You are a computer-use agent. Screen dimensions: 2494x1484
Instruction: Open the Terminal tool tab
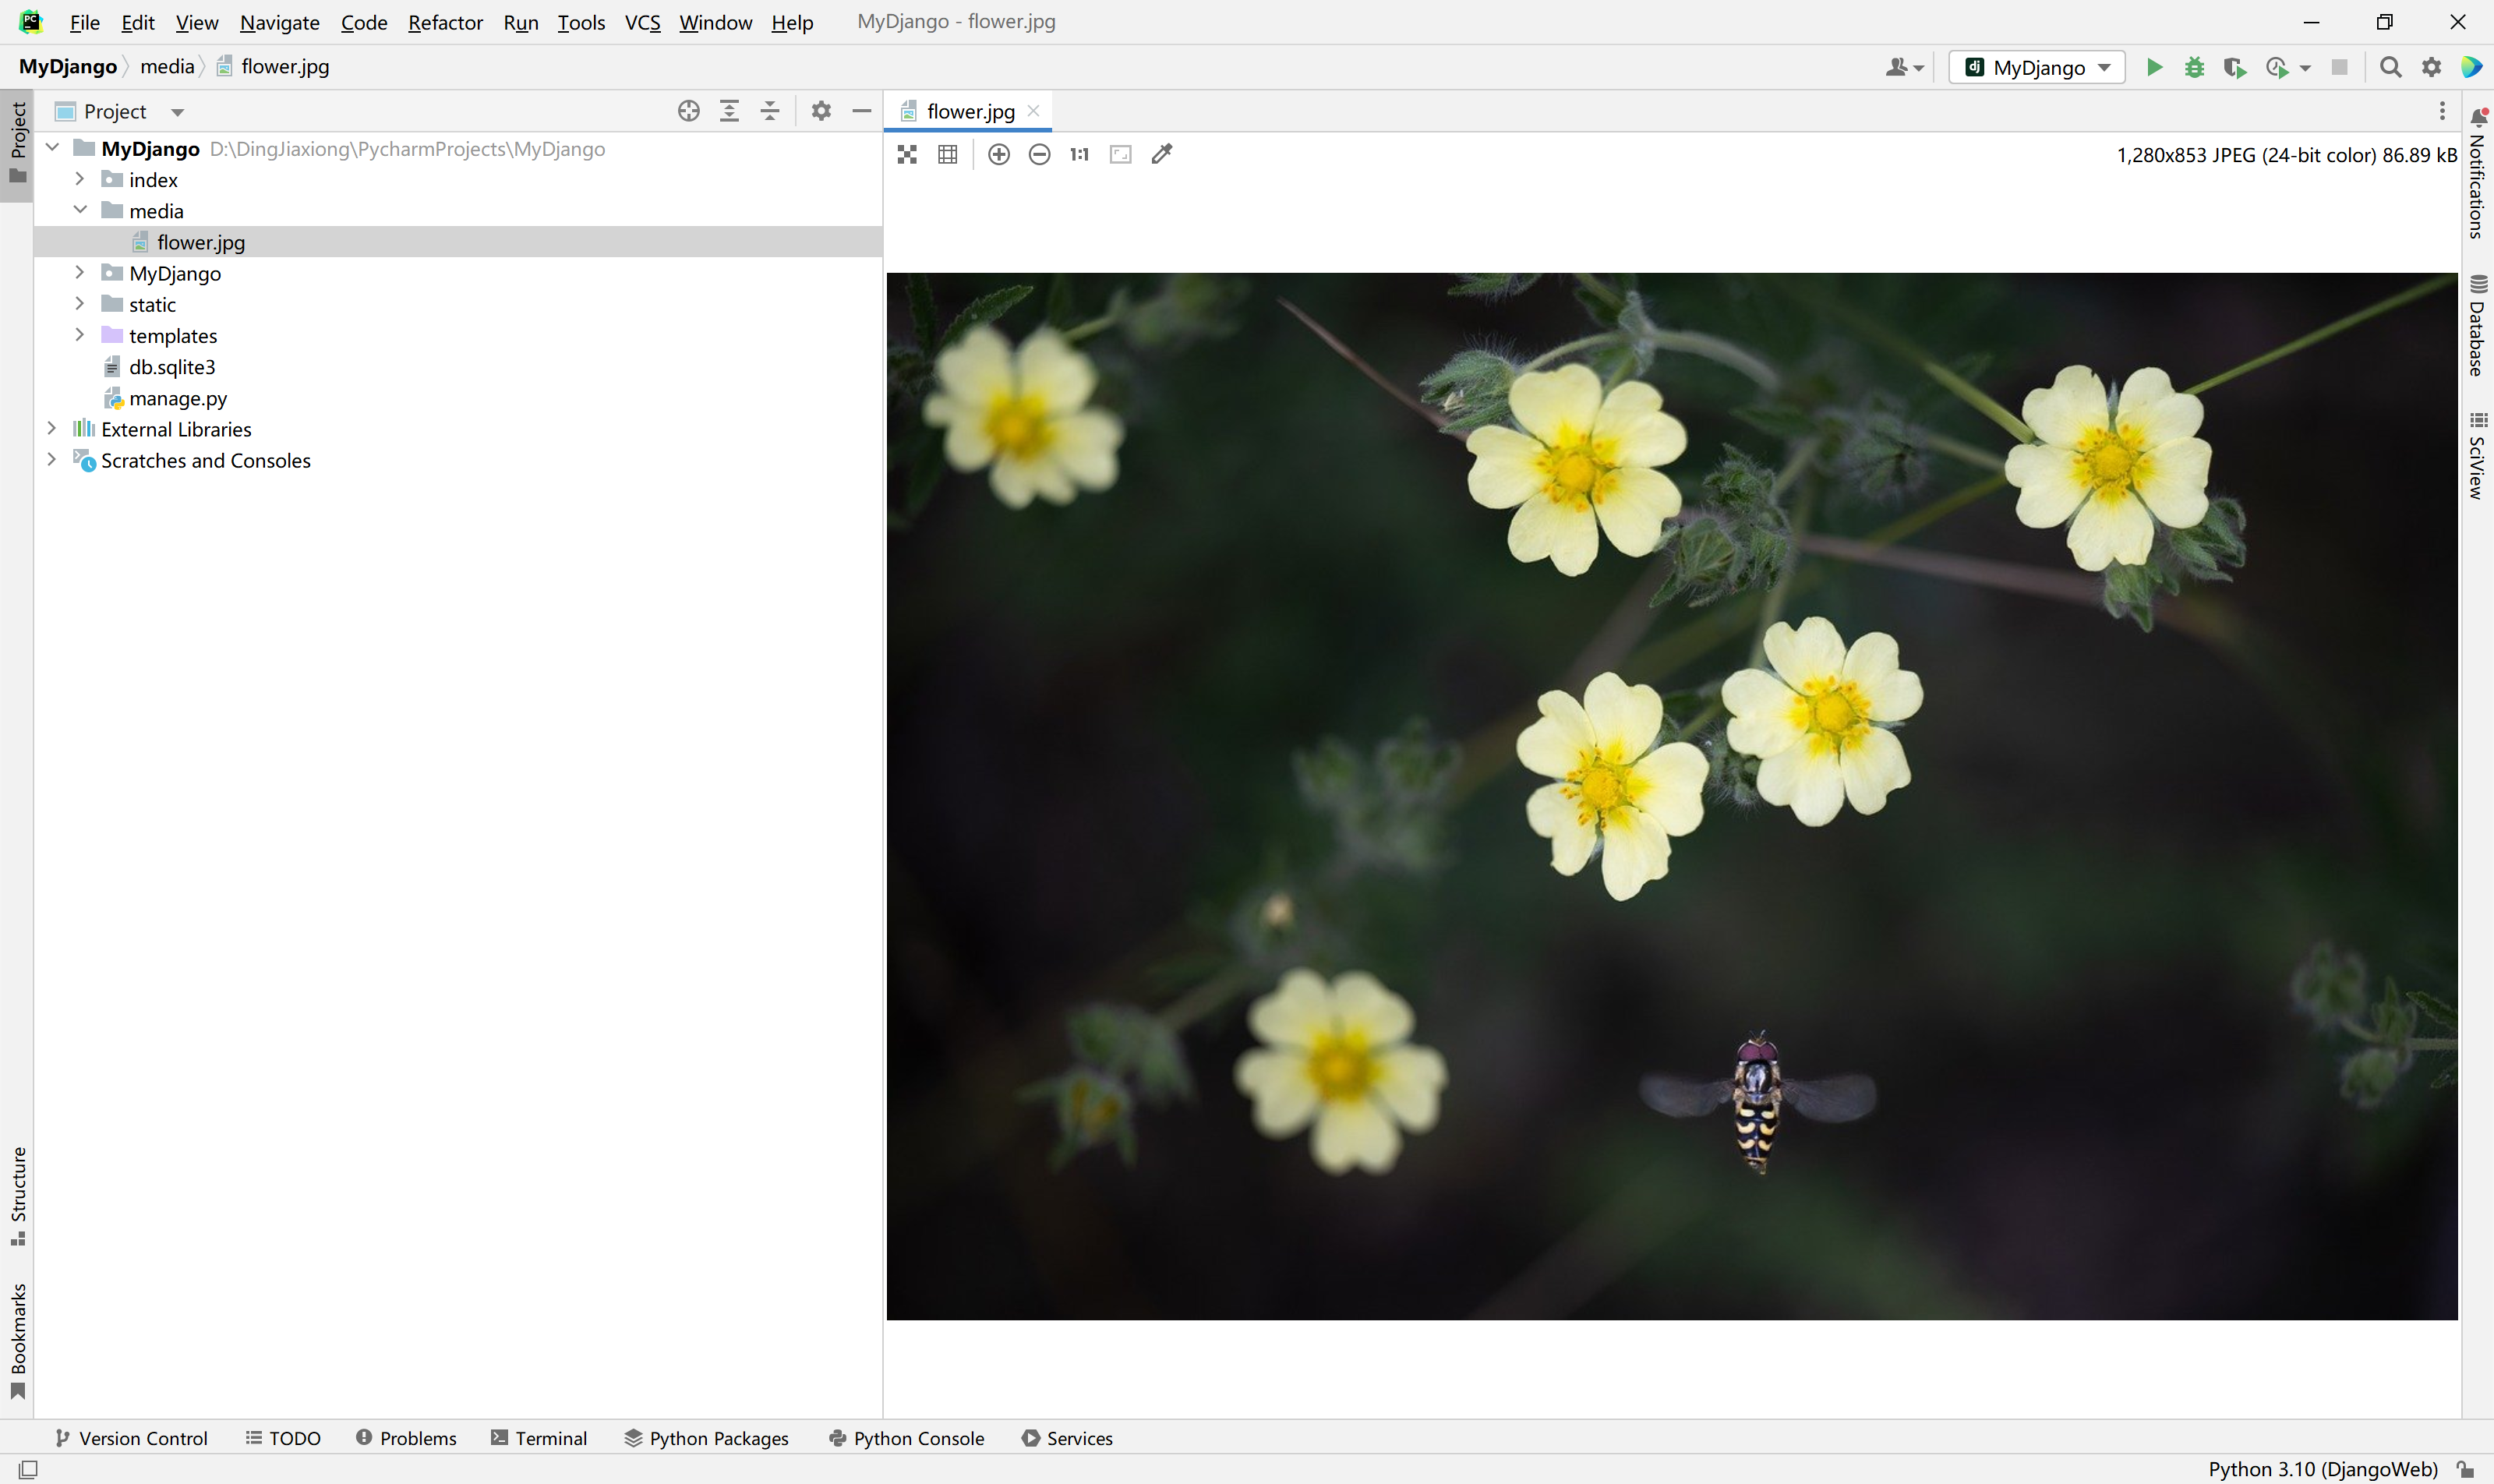click(539, 1438)
